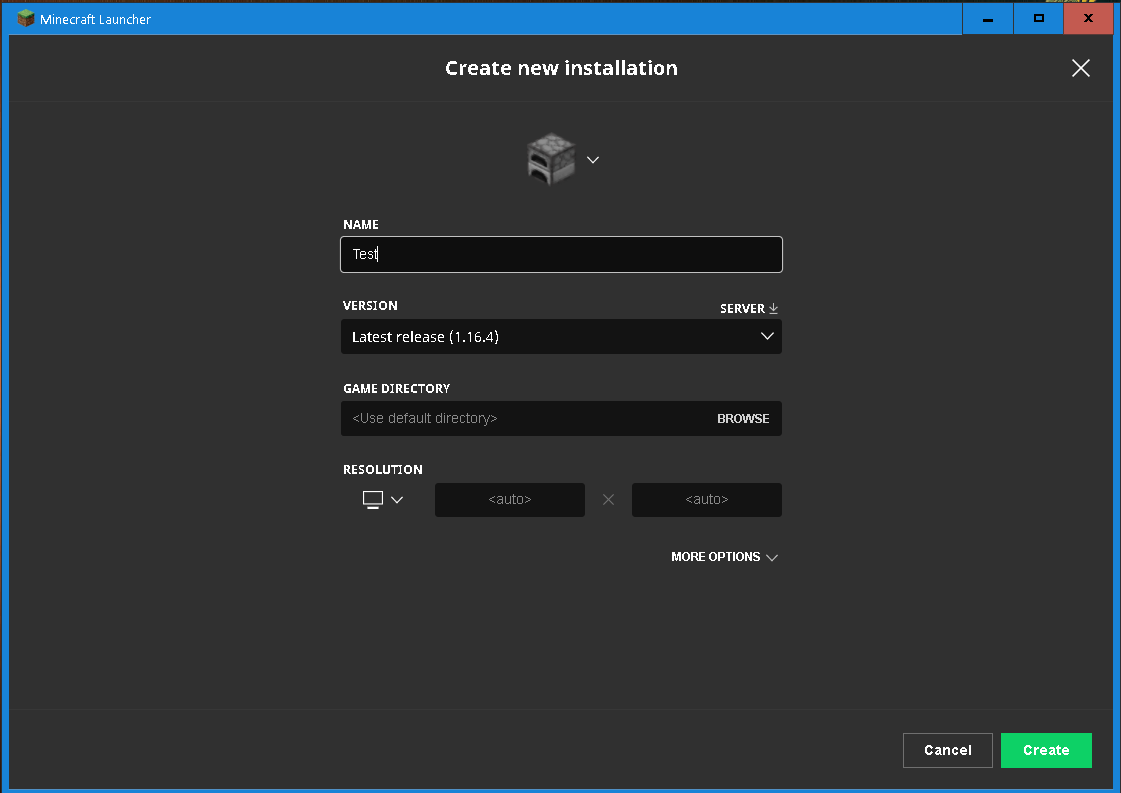Click the Cancel button

(x=947, y=750)
